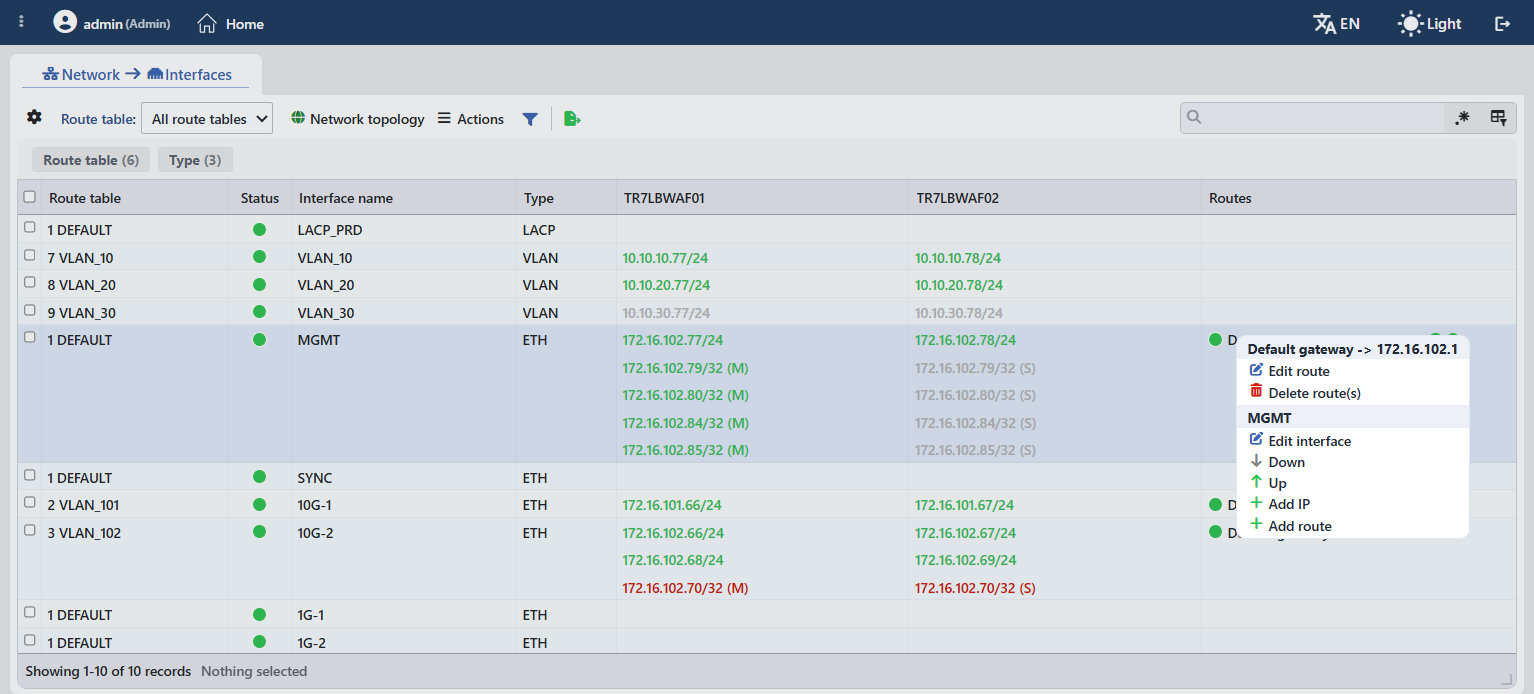Click the Home house icon
Image resolution: width=1534 pixels, height=694 pixels.
coord(207,23)
